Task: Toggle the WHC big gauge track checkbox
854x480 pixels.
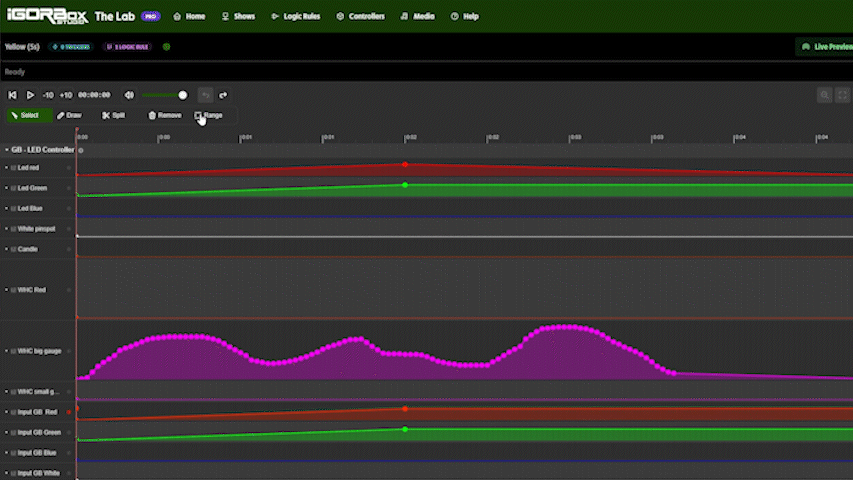Action: pyautogui.click(x=14, y=351)
